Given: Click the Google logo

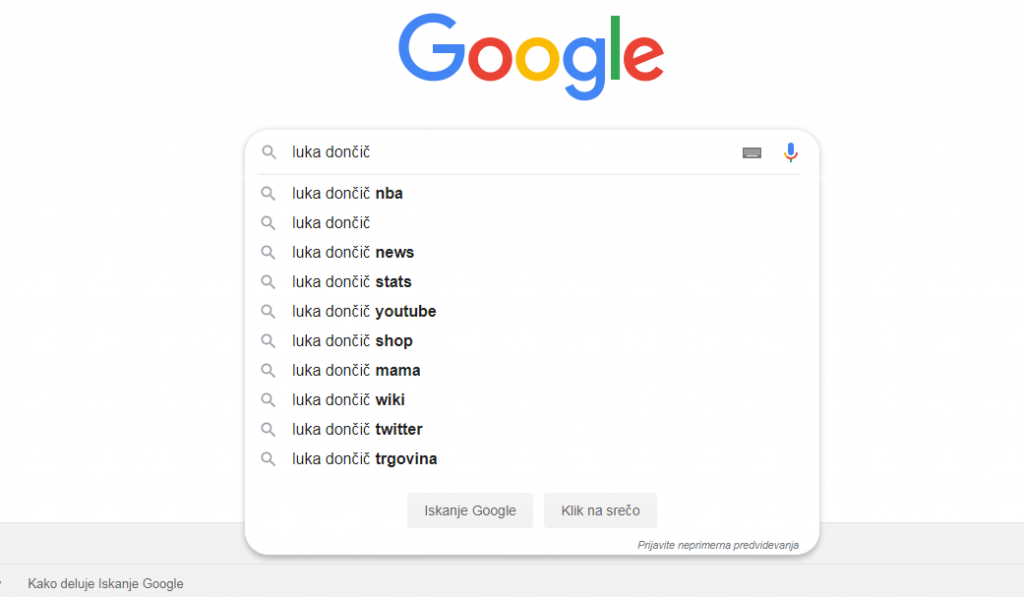Looking at the screenshot, I should [x=531, y=57].
